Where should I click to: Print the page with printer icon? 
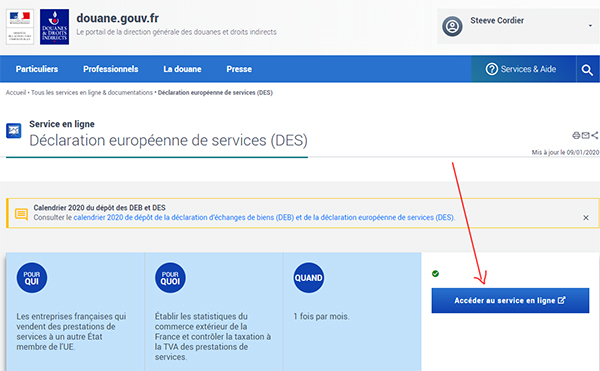pos(576,135)
